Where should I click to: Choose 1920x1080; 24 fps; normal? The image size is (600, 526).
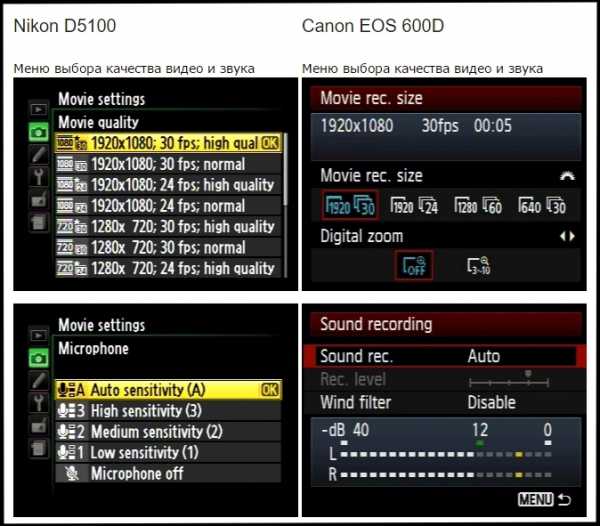click(168, 206)
